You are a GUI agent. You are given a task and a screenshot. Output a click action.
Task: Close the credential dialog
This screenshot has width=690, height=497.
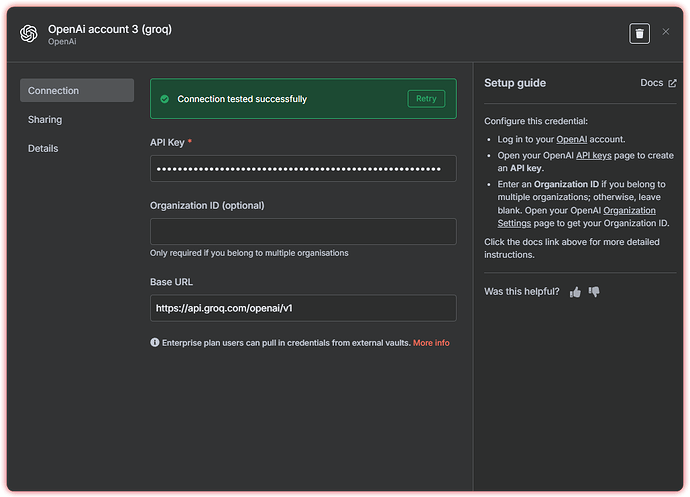pos(665,32)
